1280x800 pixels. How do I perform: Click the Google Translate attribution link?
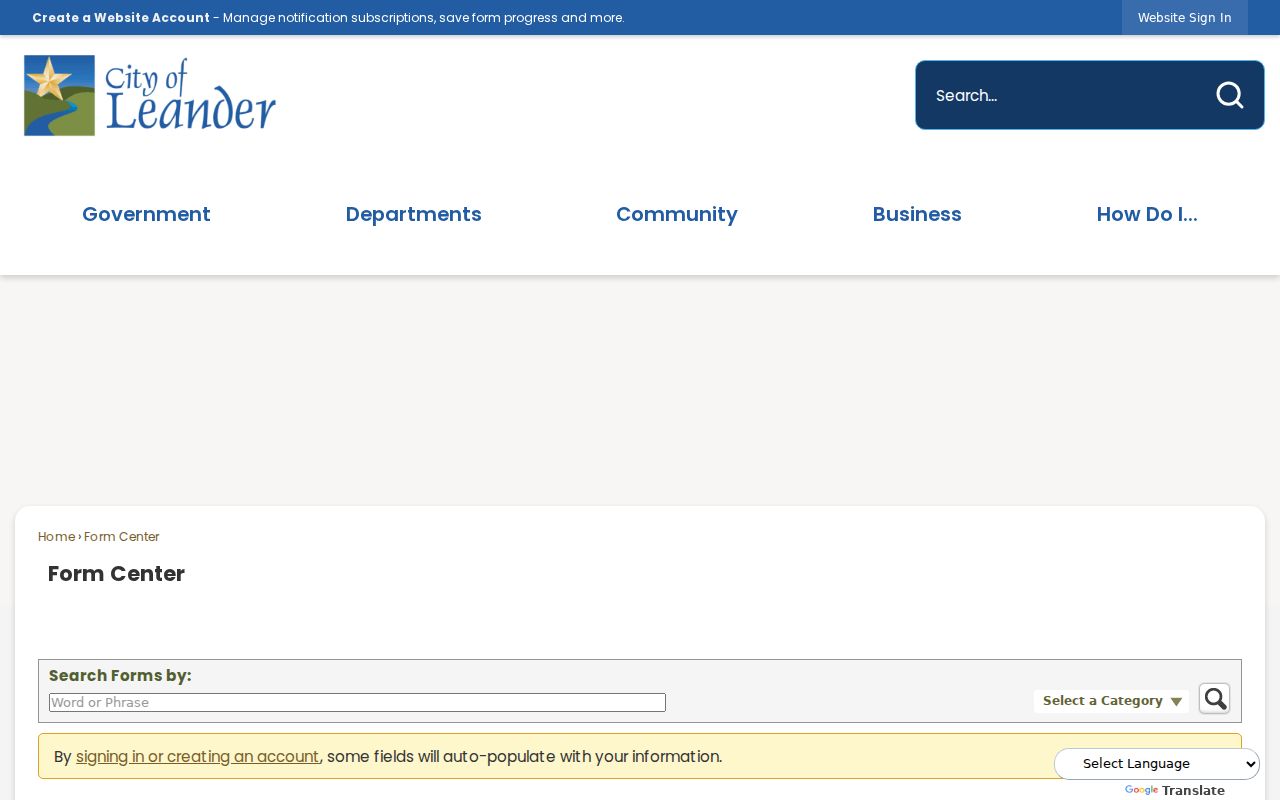tap(1175, 791)
